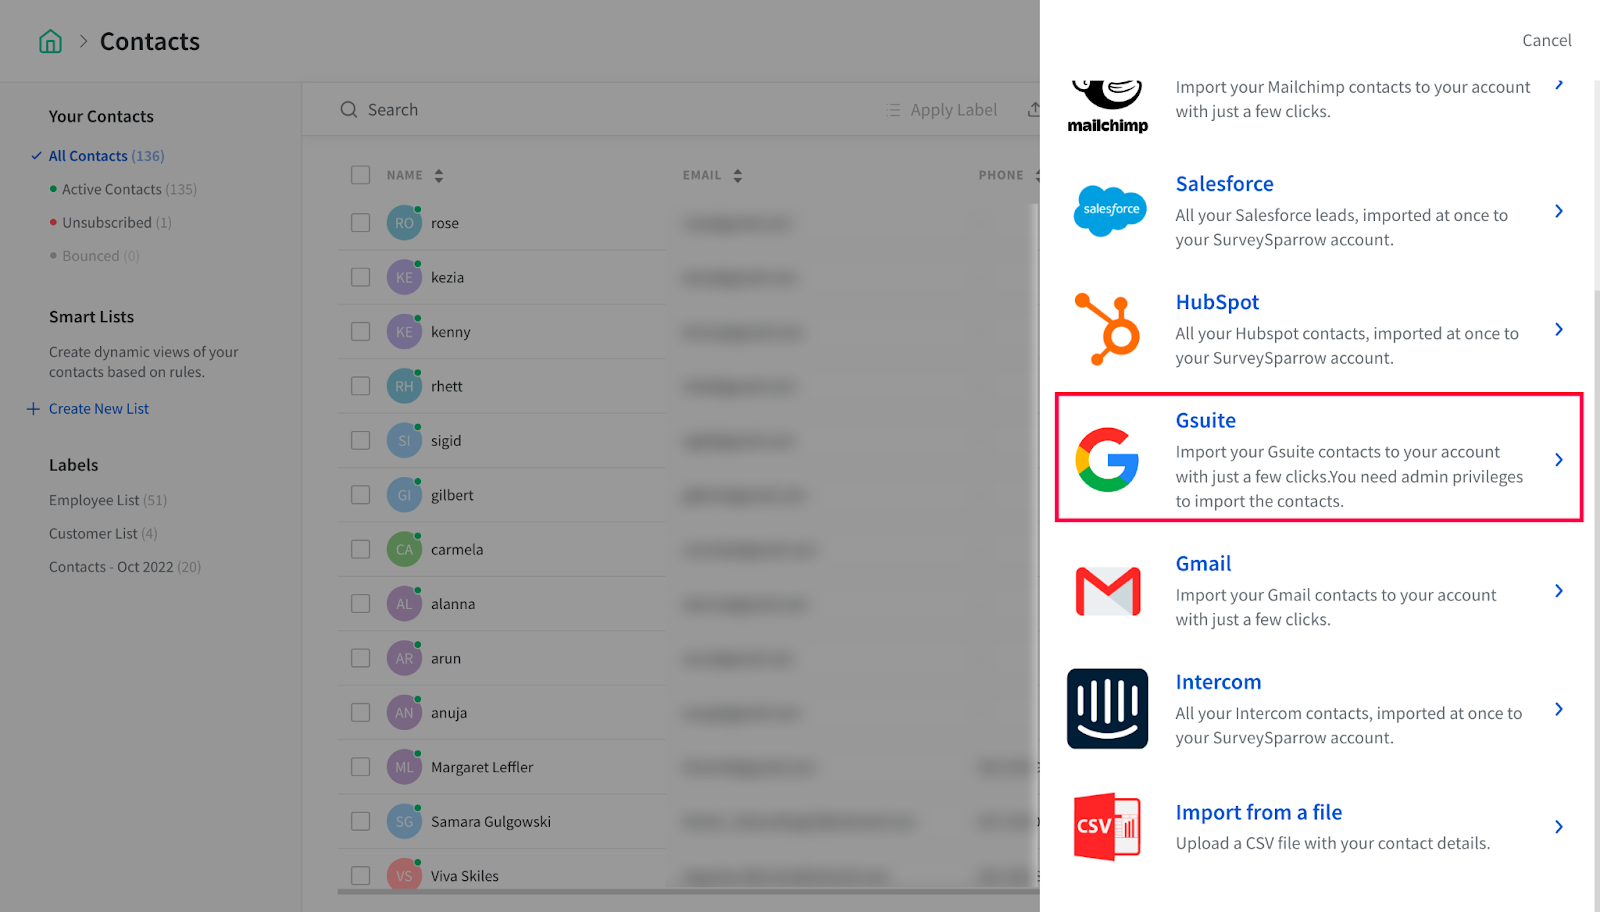
Task: Click the ML avatar for Margaret Leffler
Action: 404,767
